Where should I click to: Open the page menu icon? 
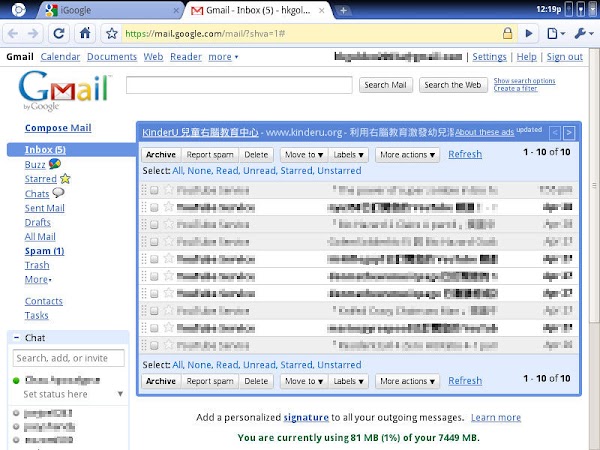click(x=555, y=34)
